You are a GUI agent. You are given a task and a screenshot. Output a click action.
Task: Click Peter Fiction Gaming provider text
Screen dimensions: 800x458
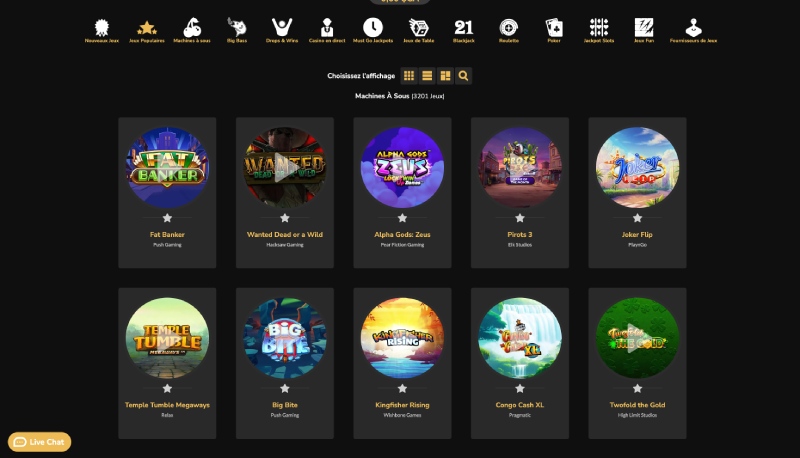point(403,245)
